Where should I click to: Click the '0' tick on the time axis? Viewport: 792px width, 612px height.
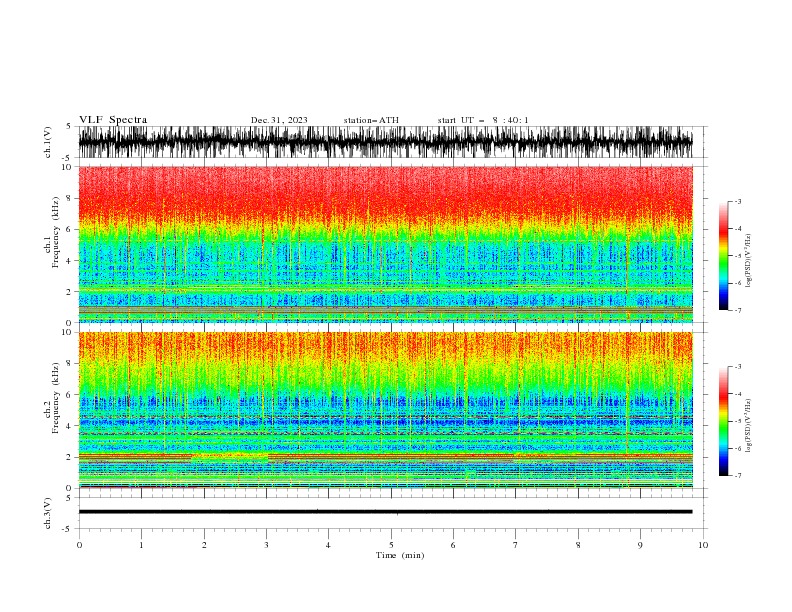[79, 545]
